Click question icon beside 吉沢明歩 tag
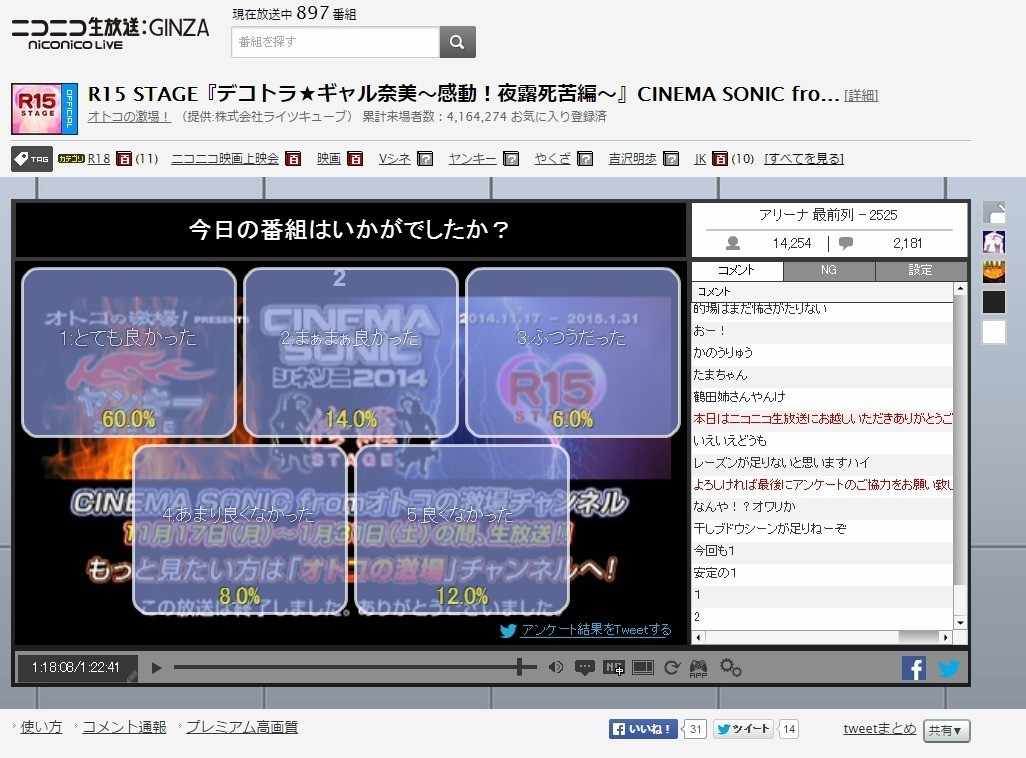 (x=671, y=158)
